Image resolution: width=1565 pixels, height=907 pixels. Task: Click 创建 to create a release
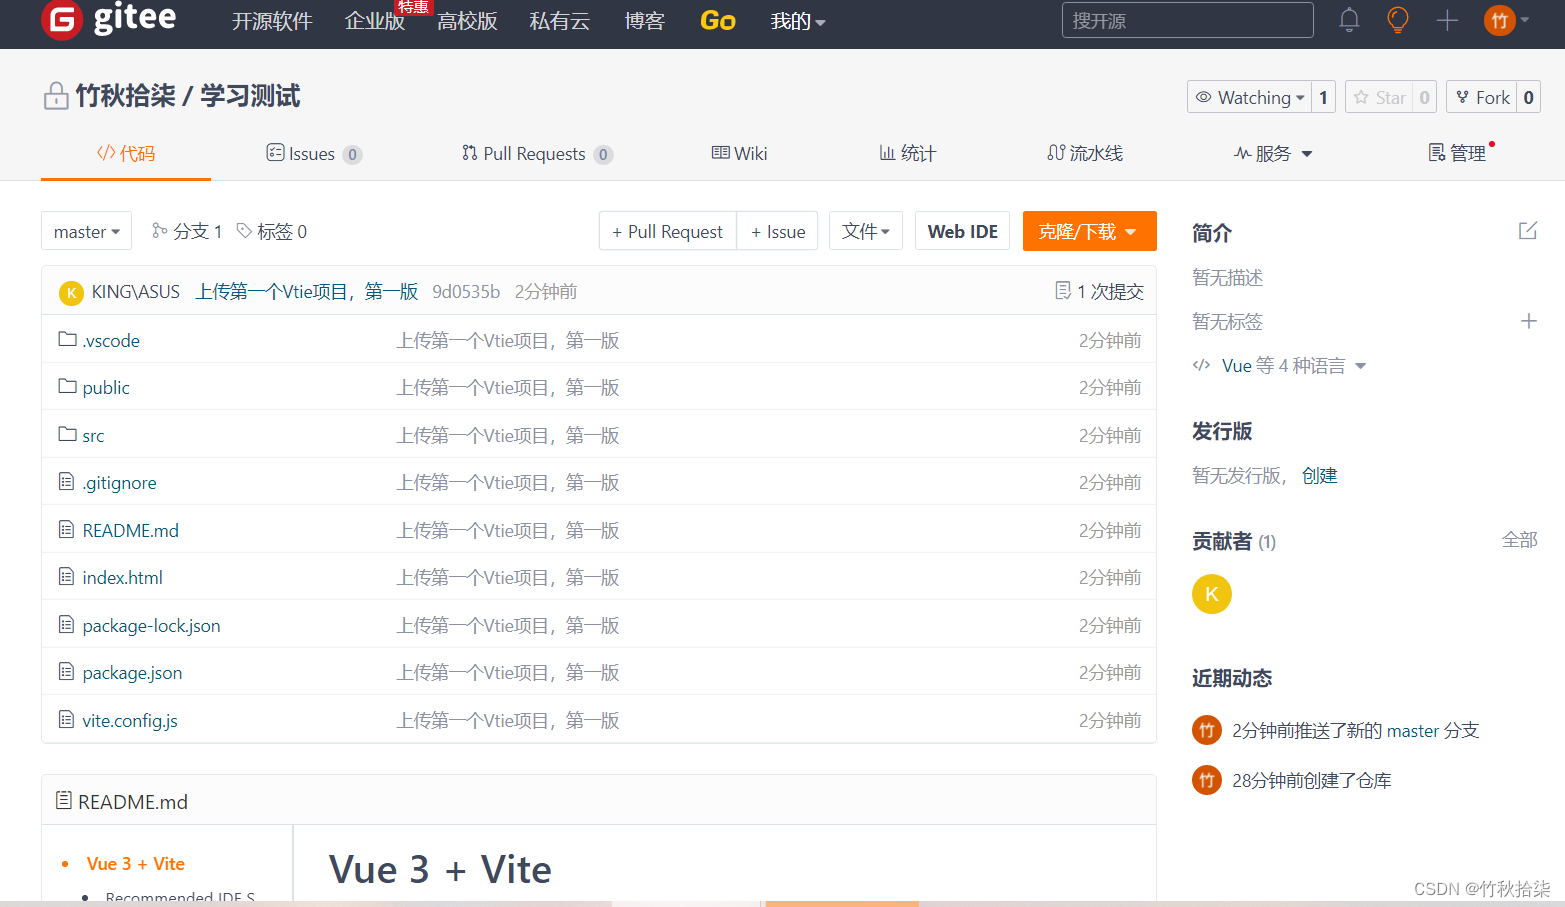pos(1320,475)
